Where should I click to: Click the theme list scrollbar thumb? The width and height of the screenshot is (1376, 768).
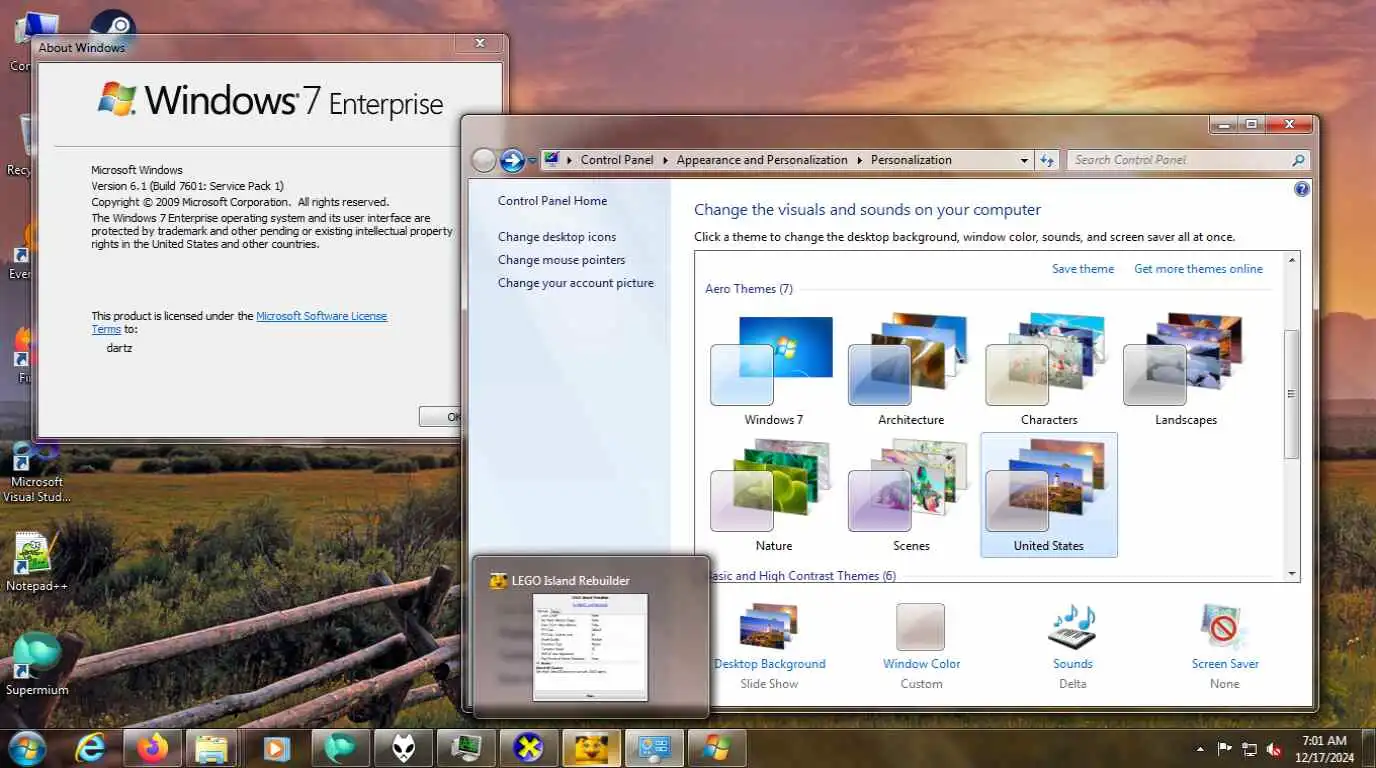[x=1291, y=394]
